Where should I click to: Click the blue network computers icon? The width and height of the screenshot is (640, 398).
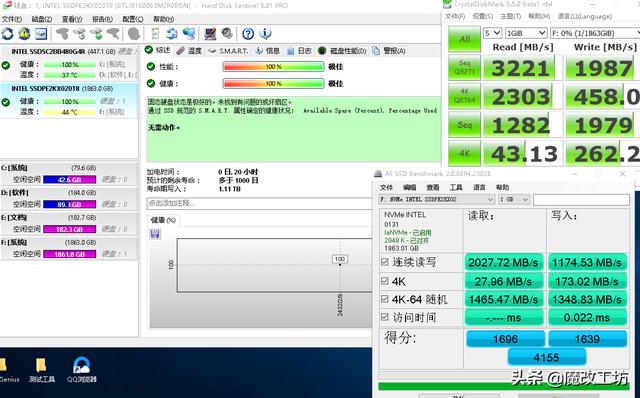click(189, 34)
